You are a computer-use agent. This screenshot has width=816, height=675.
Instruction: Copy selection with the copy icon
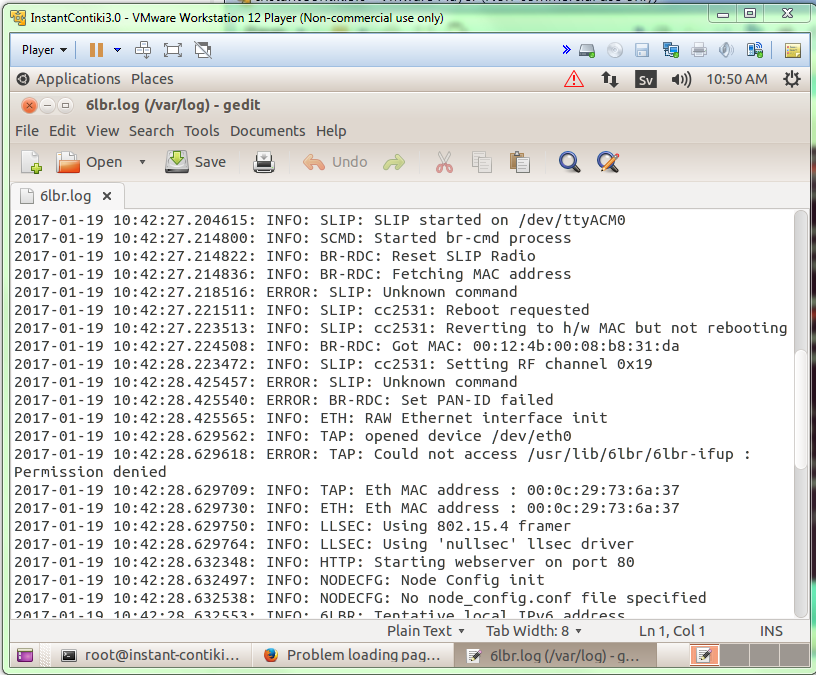(x=481, y=162)
